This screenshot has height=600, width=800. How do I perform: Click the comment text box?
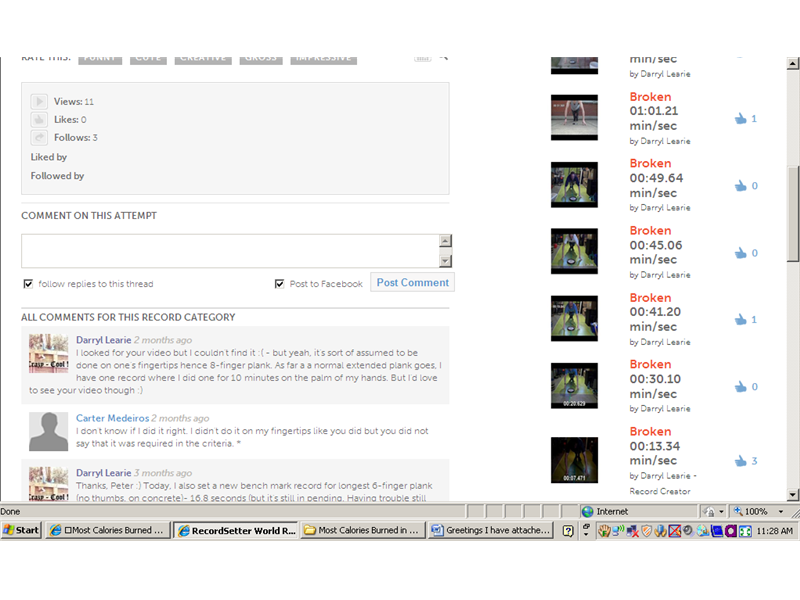(x=230, y=251)
